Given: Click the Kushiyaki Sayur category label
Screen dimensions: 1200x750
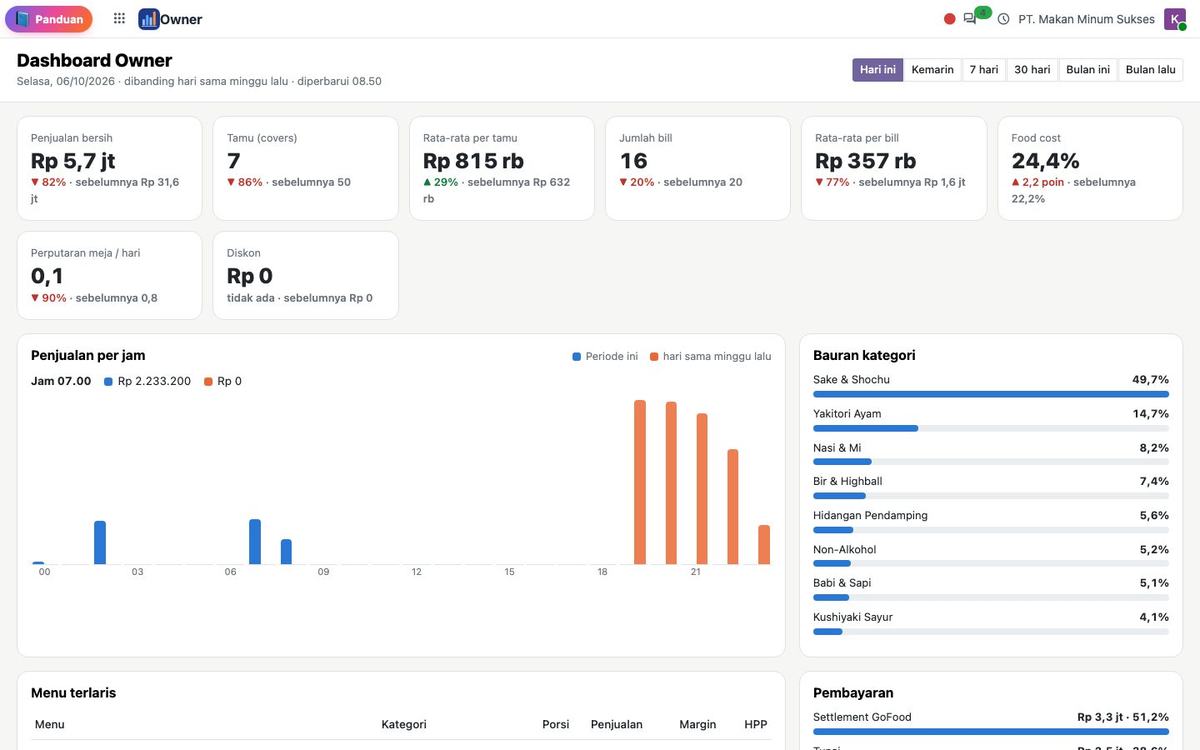Looking at the screenshot, I should (x=853, y=617).
